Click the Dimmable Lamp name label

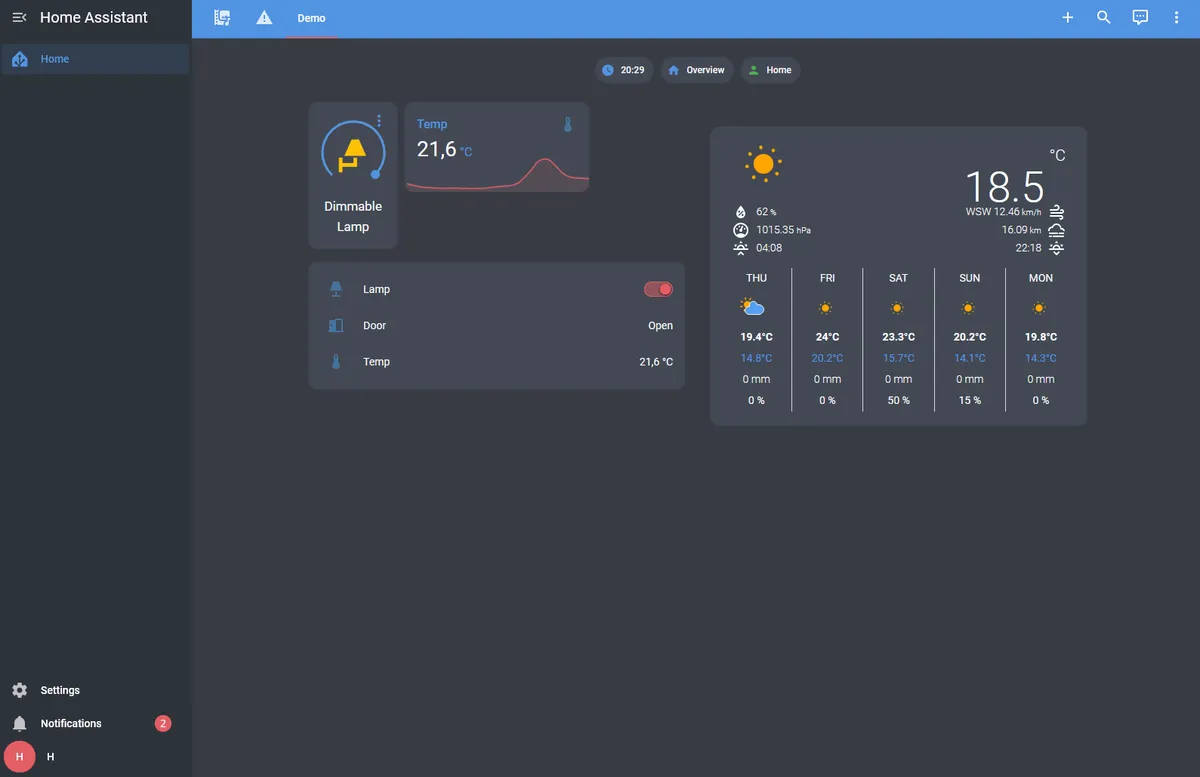[353, 216]
